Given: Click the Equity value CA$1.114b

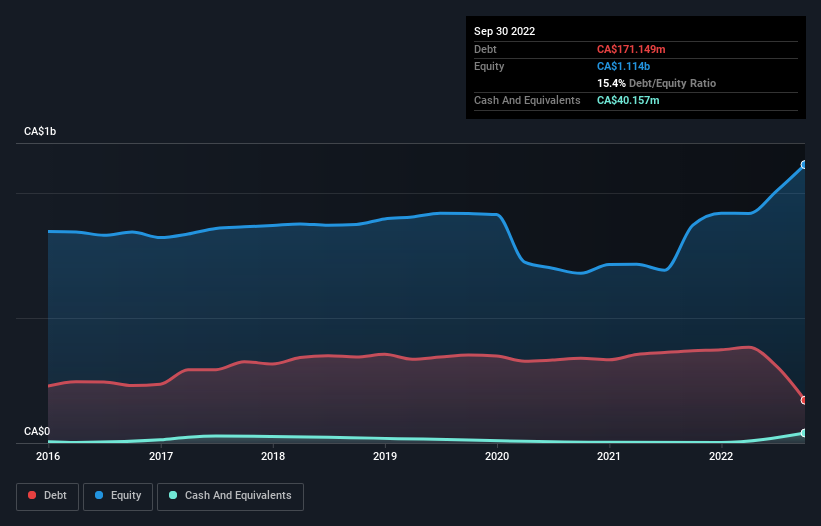Looking at the screenshot, I should click(x=623, y=66).
